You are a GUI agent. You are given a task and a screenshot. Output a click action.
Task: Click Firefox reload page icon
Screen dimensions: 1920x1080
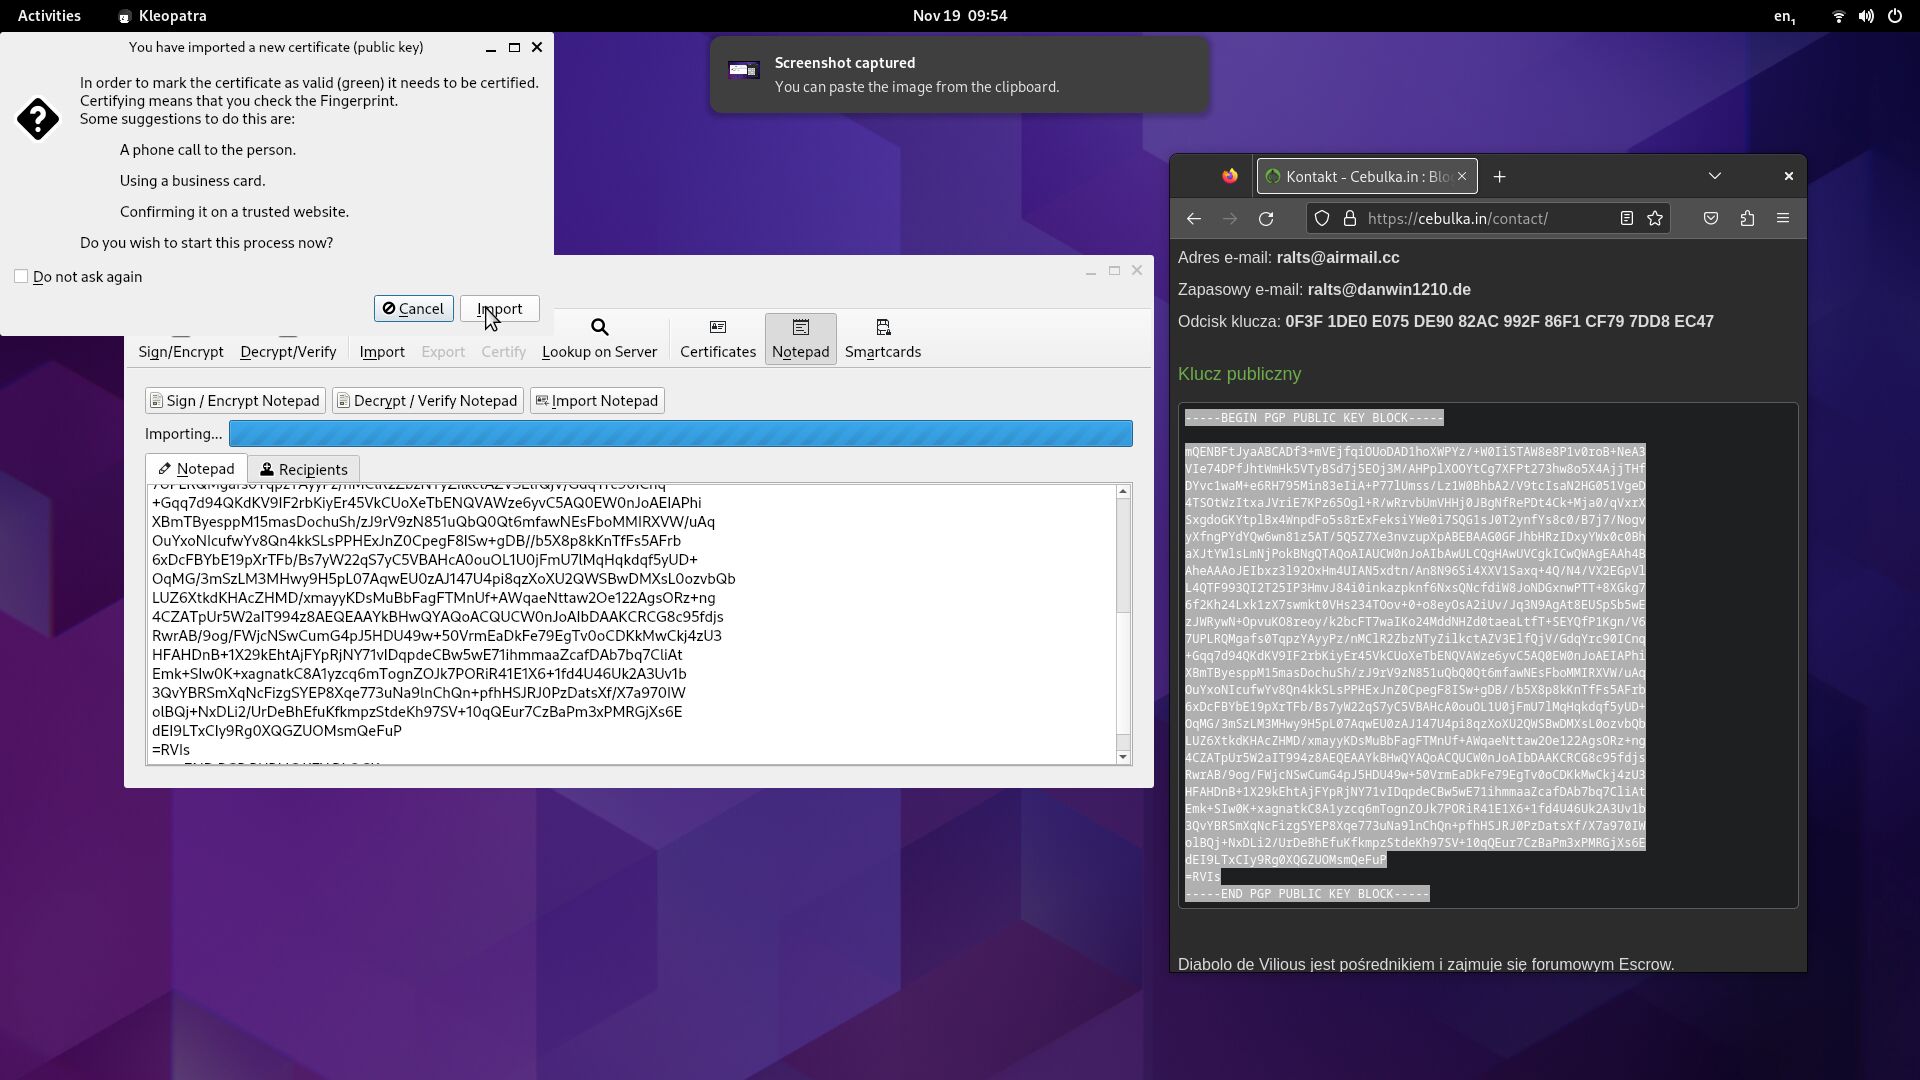tap(1266, 219)
